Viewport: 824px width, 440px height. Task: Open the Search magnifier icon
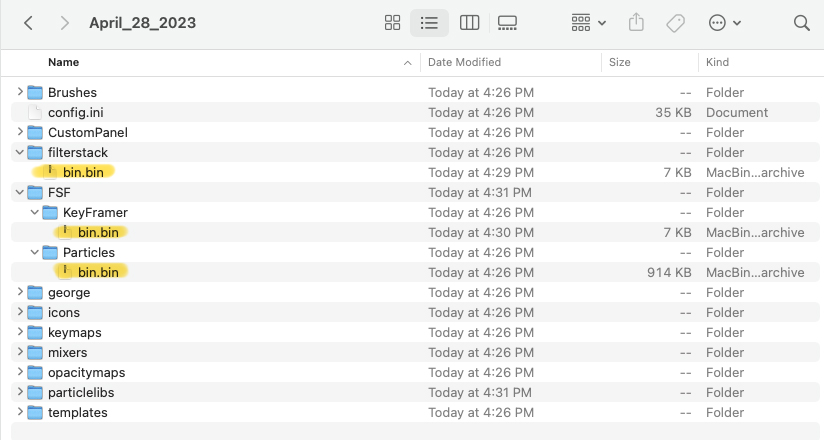[801, 23]
